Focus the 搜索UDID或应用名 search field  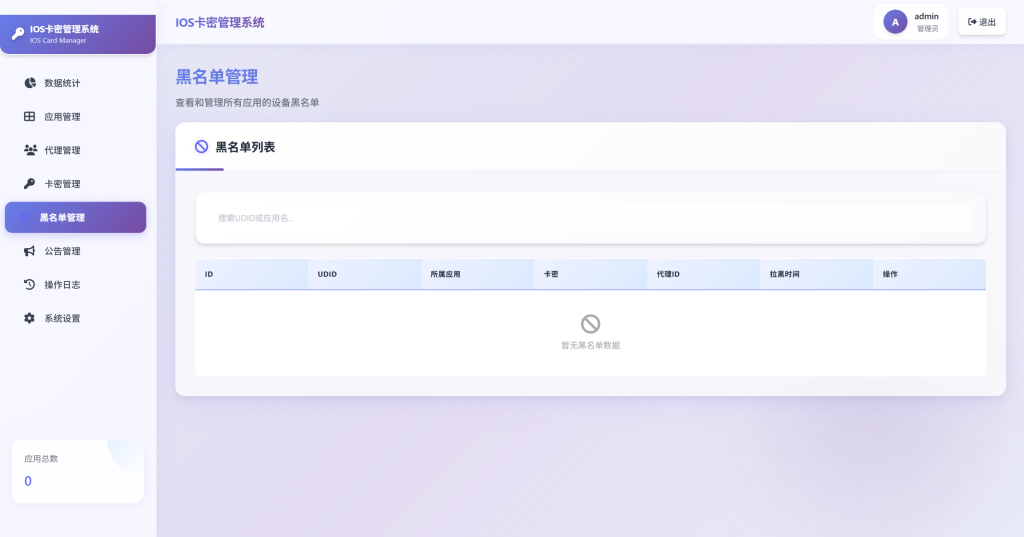click(590, 217)
